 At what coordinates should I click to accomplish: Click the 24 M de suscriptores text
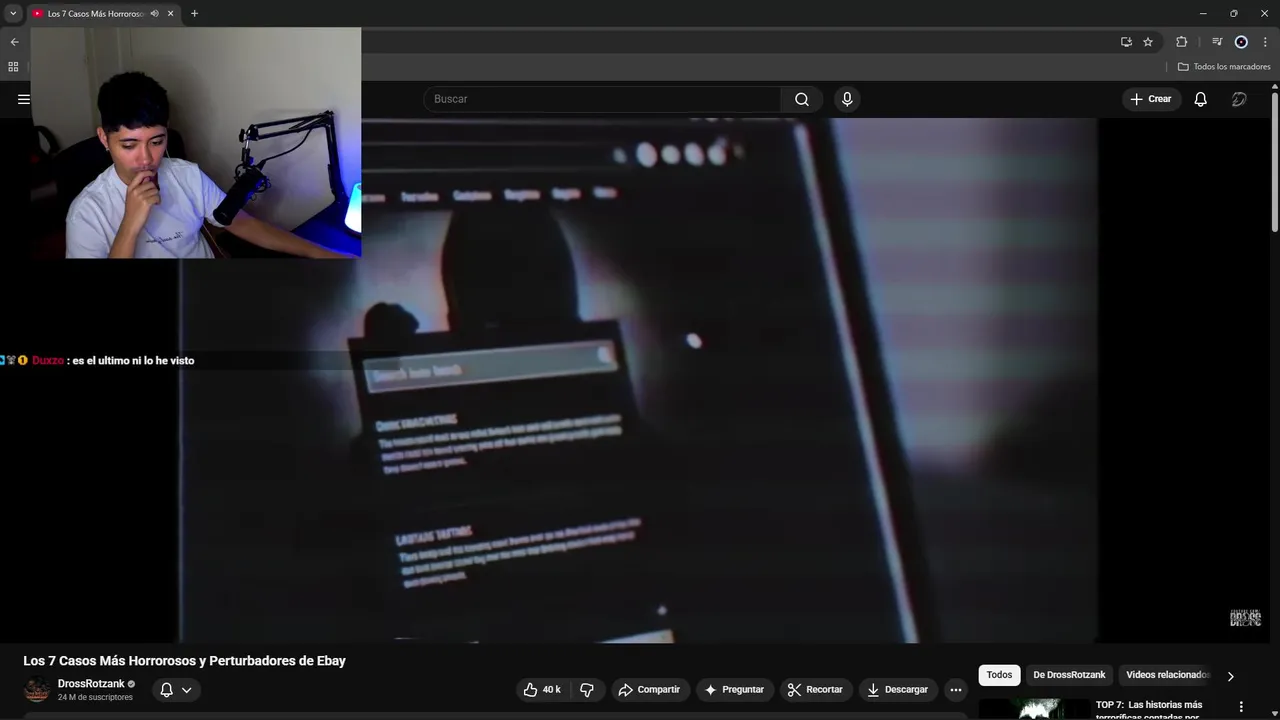[95, 697]
